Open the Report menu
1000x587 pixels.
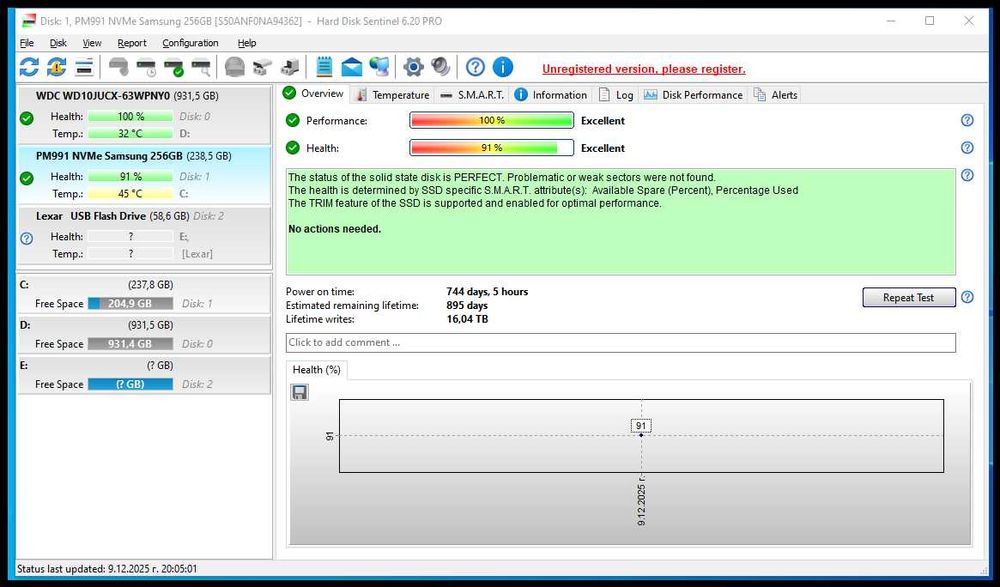pos(132,43)
